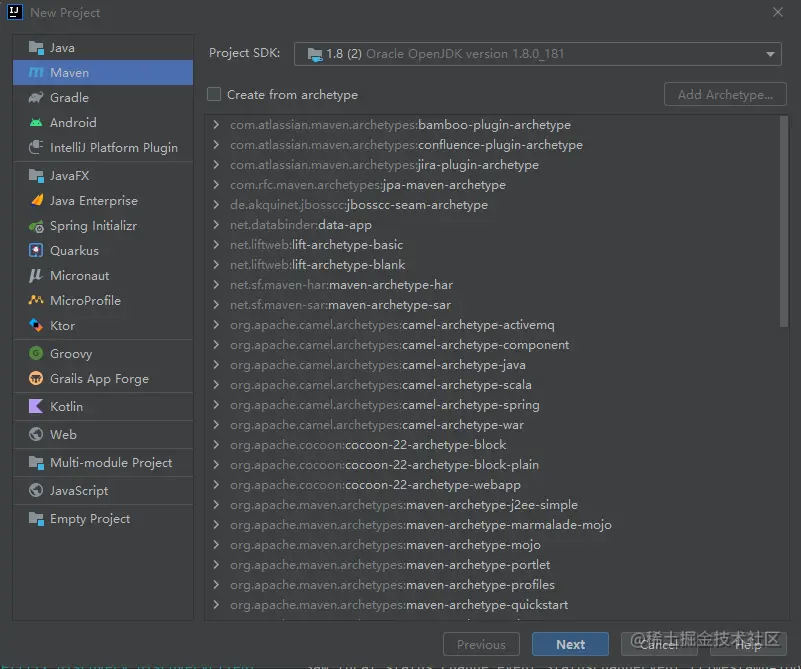Click the Android robot icon

[x=36, y=123]
